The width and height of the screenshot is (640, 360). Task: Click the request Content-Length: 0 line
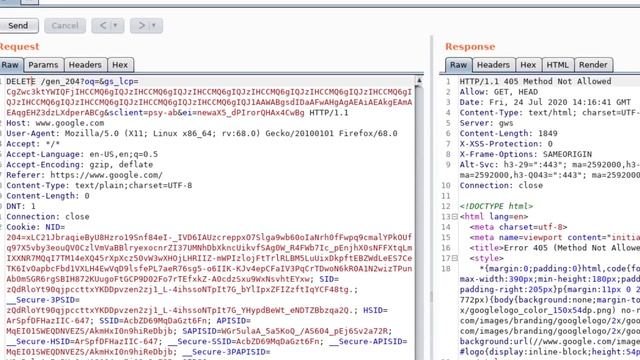pyautogui.click(x=48, y=196)
